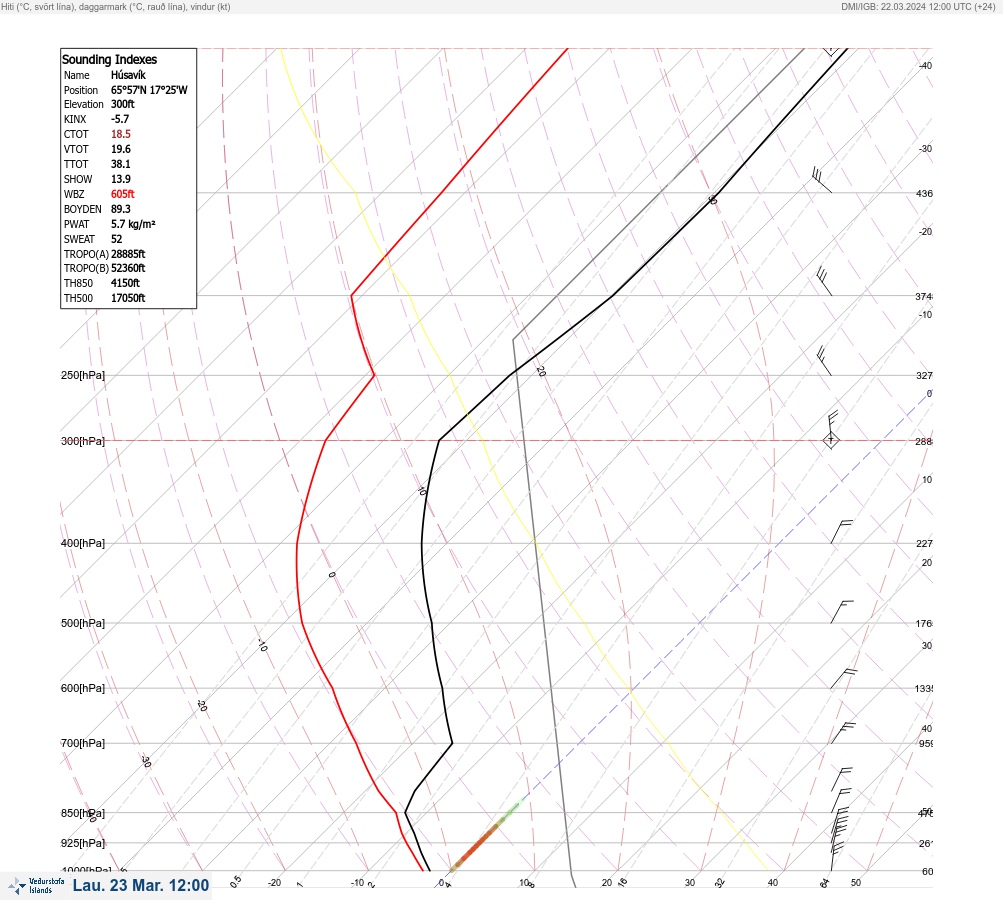Click the SWEAT value 52
Viewport: 1003px width, 900px height.
pyautogui.click(x=116, y=239)
